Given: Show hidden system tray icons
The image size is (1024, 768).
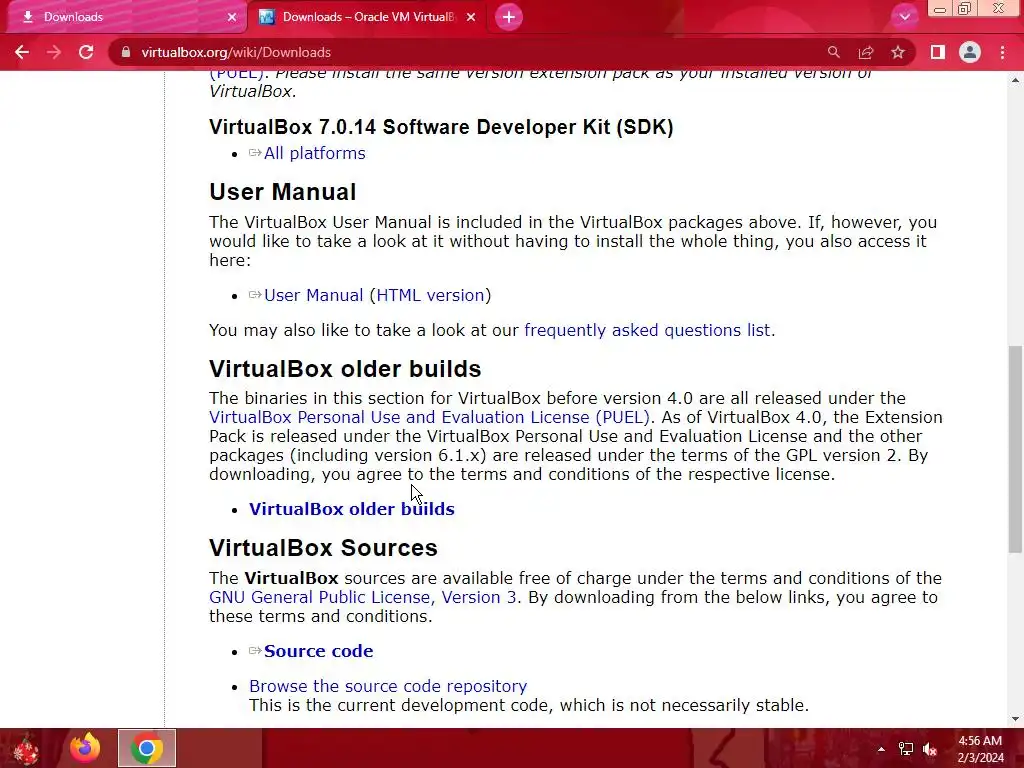Looking at the screenshot, I should click(881, 749).
